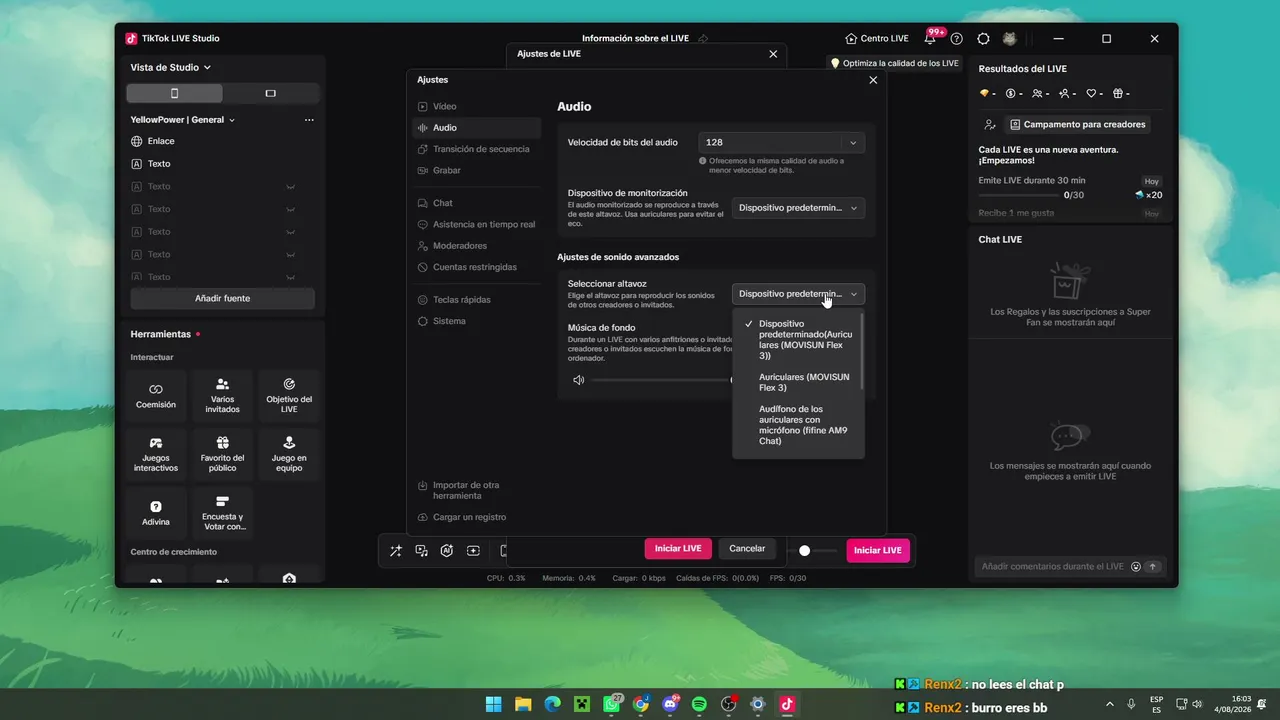
Task: Open Cuentas restringidas settings
Action: (x=476, y=268)
